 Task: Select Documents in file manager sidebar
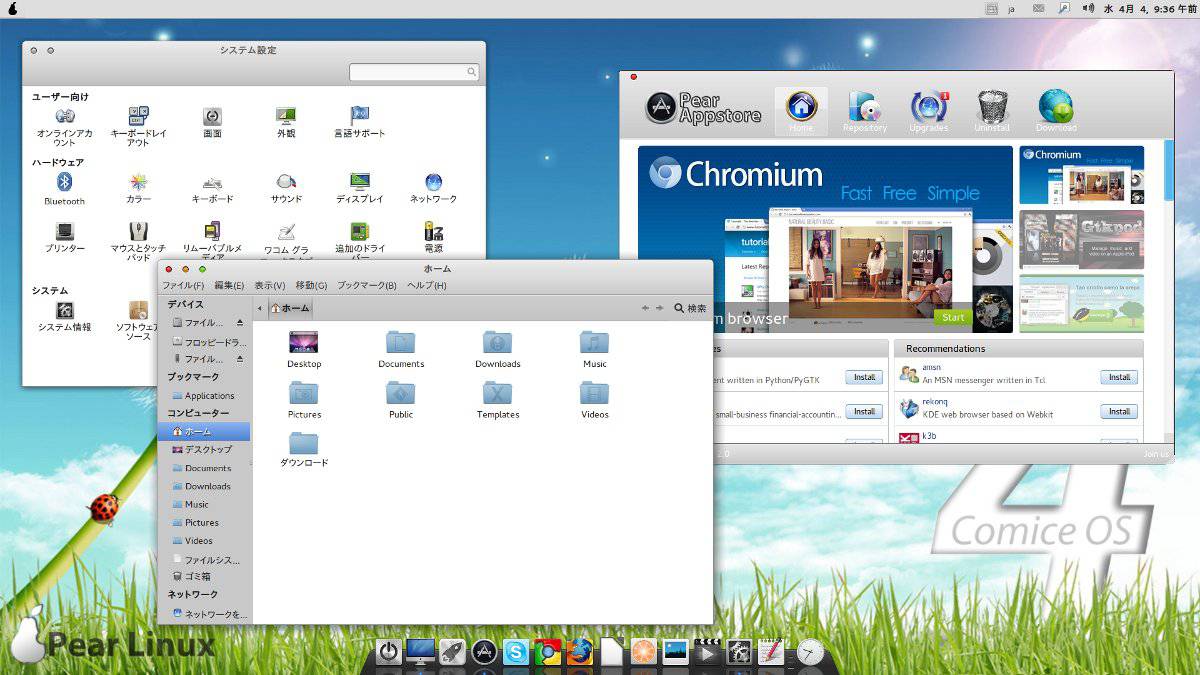204,468
